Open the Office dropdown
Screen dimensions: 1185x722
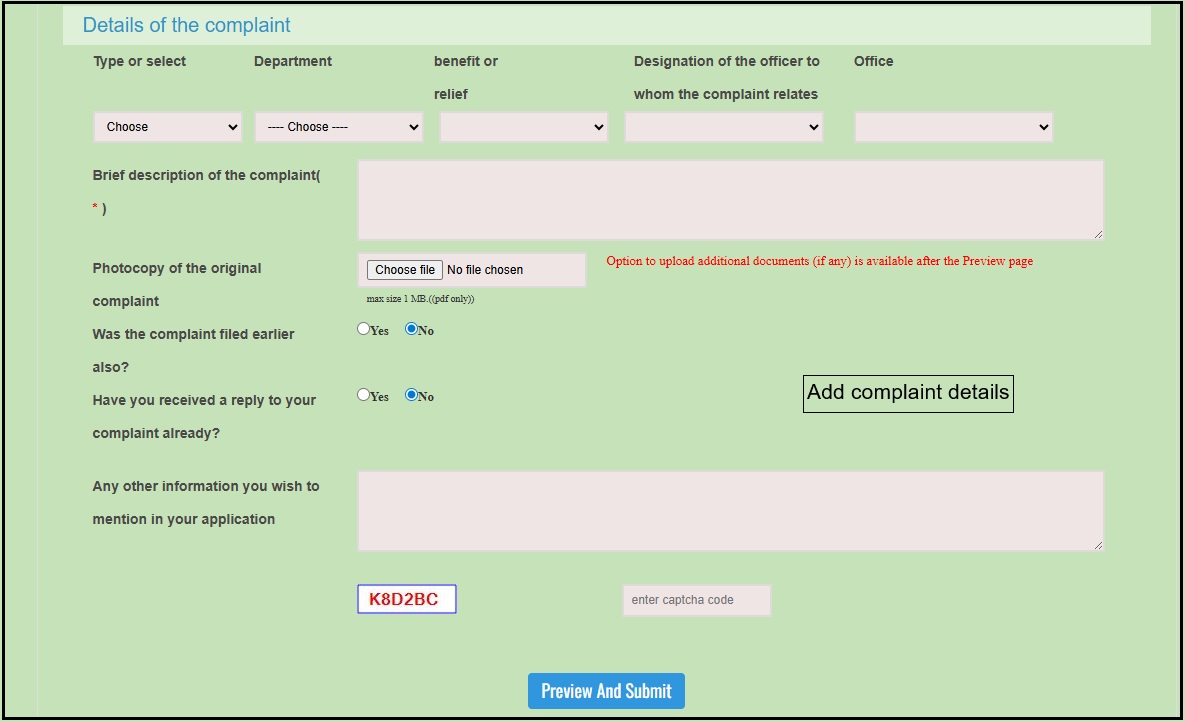click(x=953, y=127)
